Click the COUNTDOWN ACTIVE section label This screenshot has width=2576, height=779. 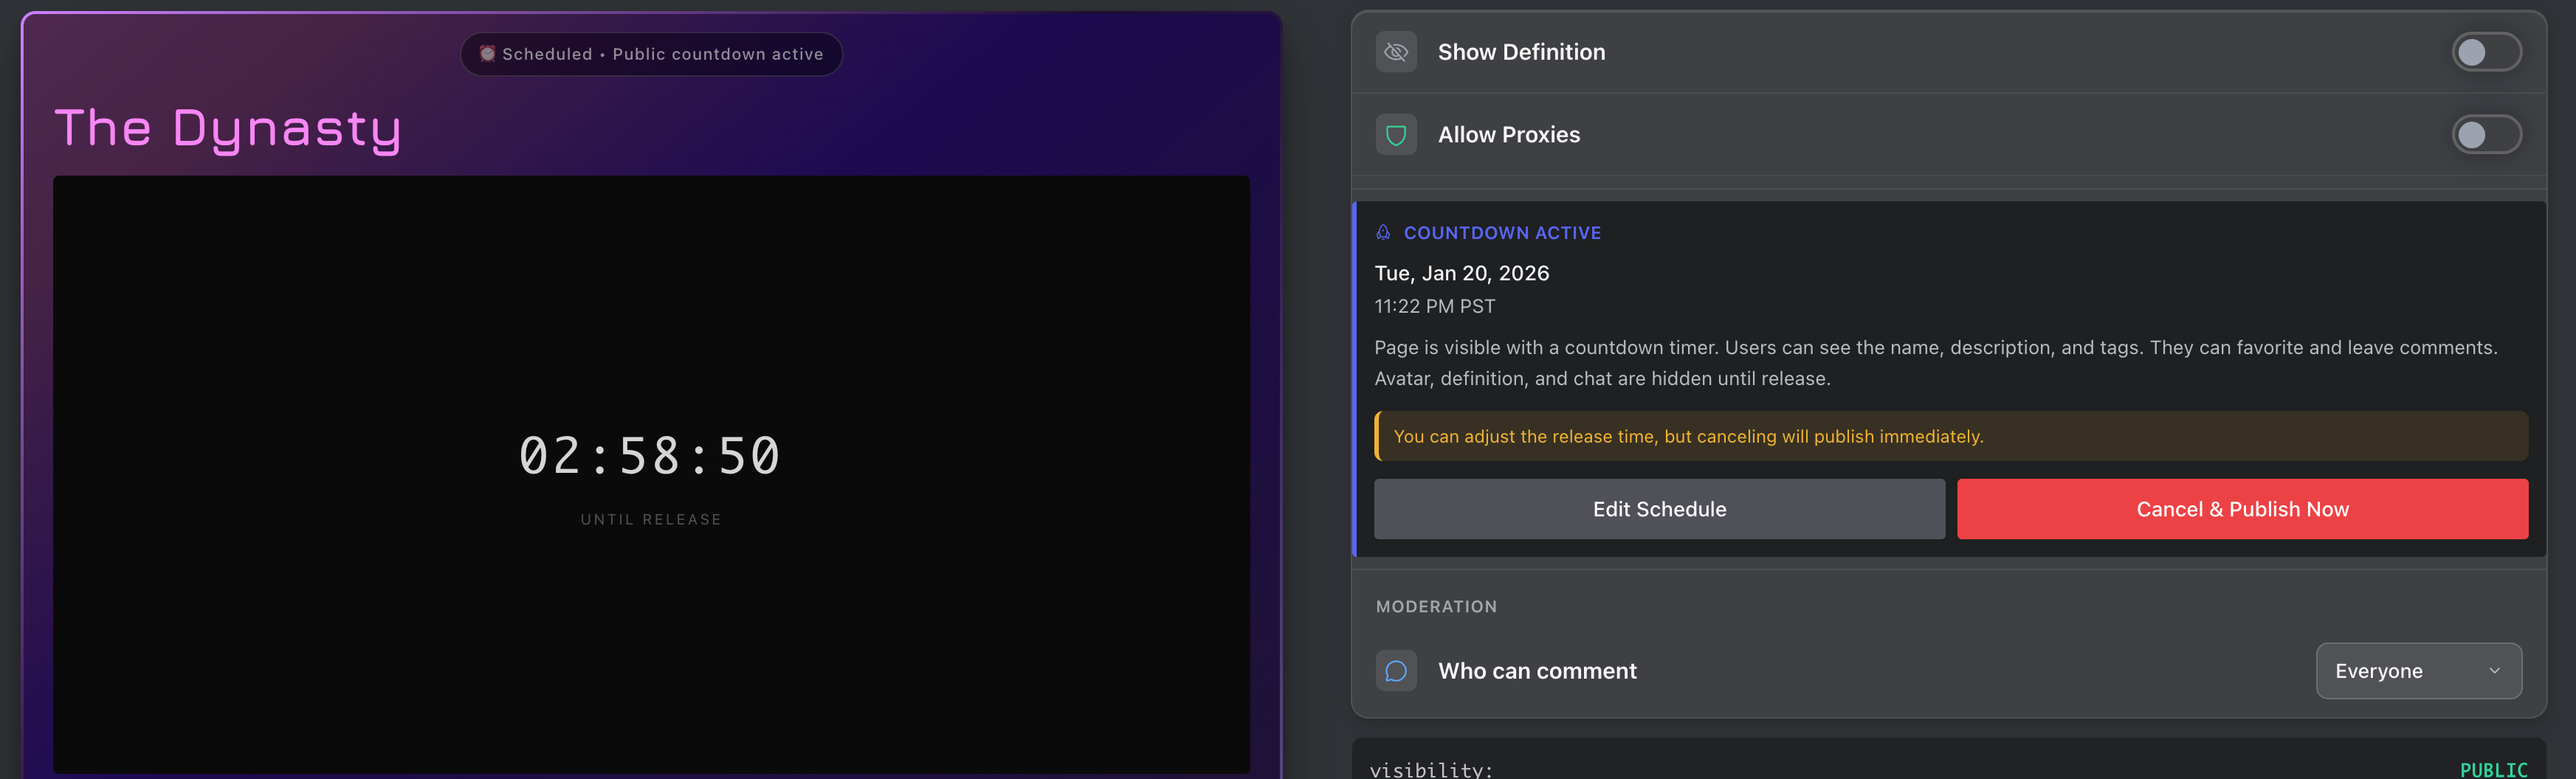(1502, 232)
